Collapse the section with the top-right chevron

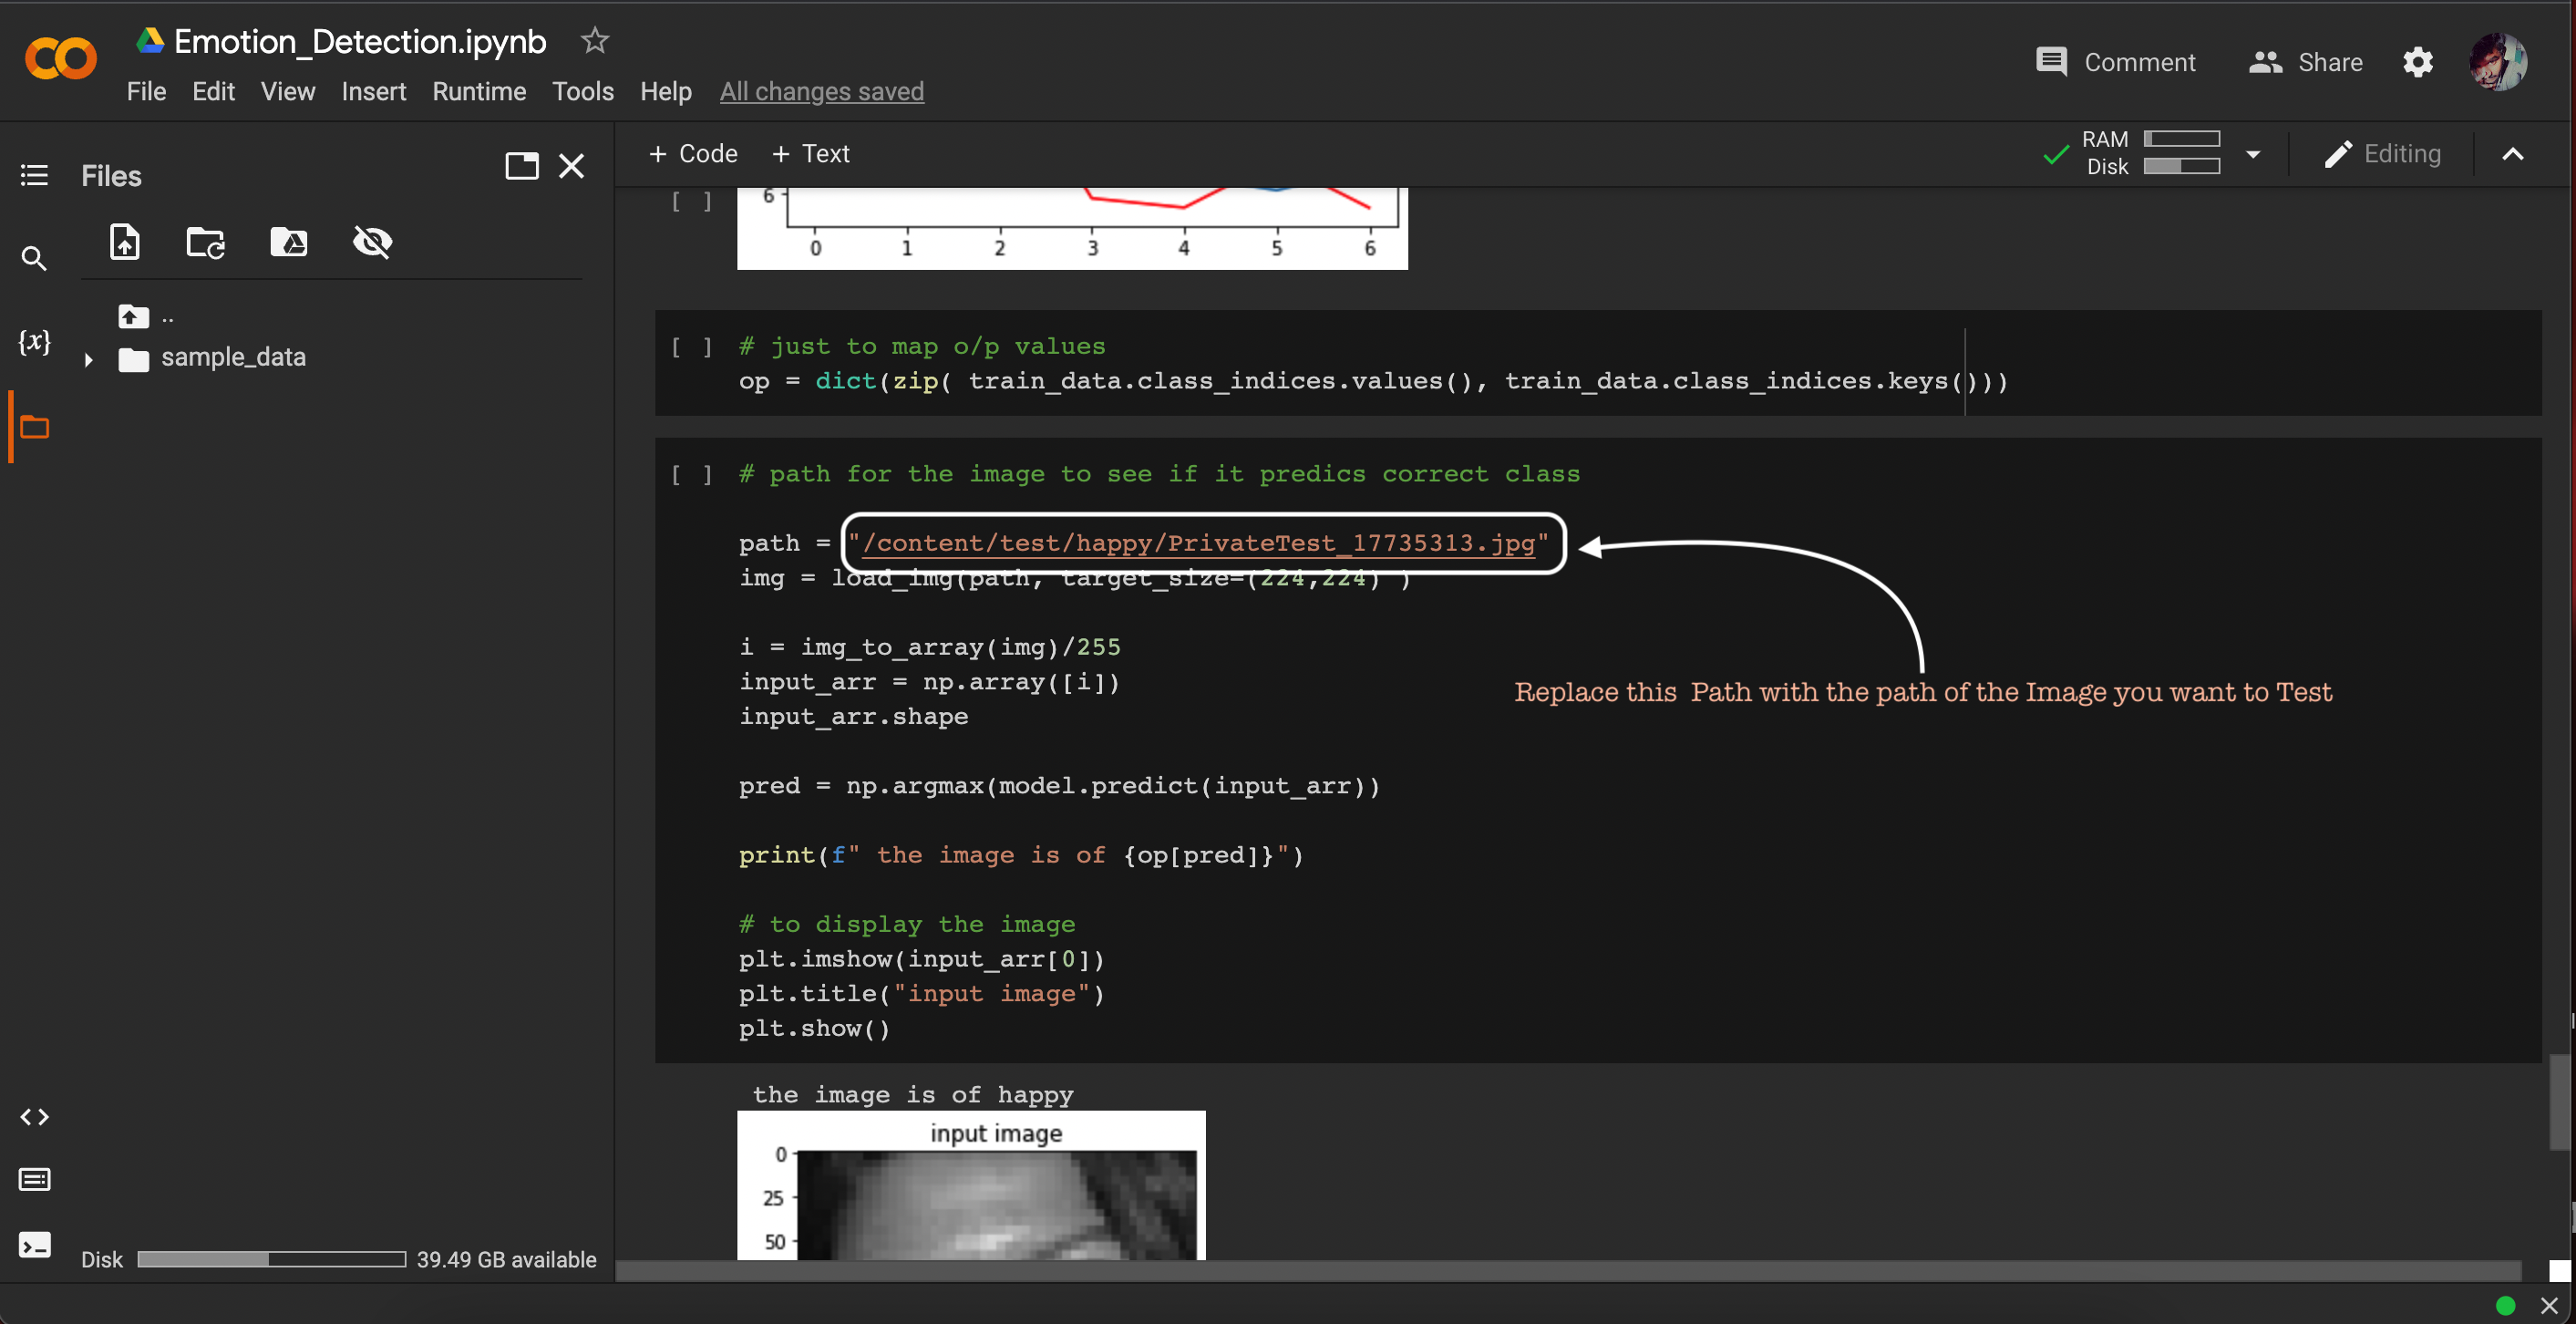pos(2513,153)
